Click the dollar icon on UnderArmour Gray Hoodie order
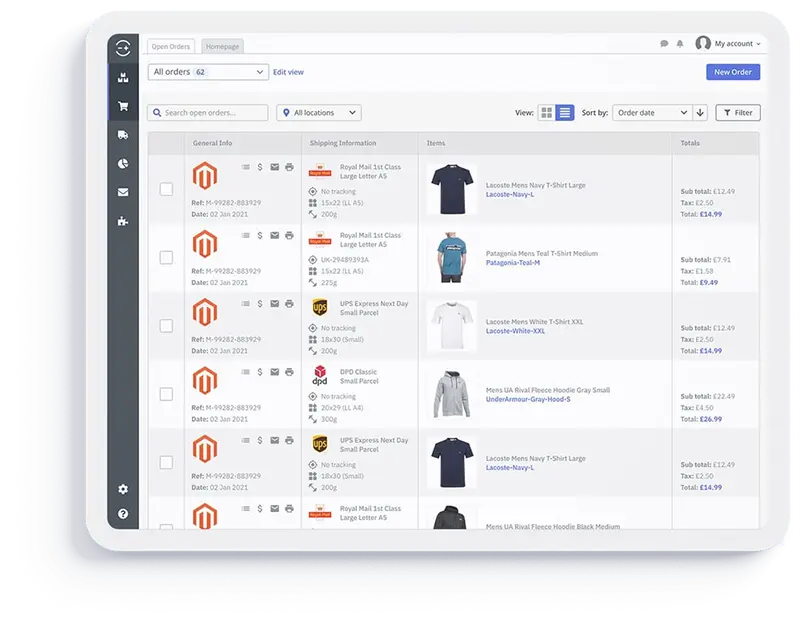Image resolution: width=800 pixels, height=626 pixels. point(260,372)
